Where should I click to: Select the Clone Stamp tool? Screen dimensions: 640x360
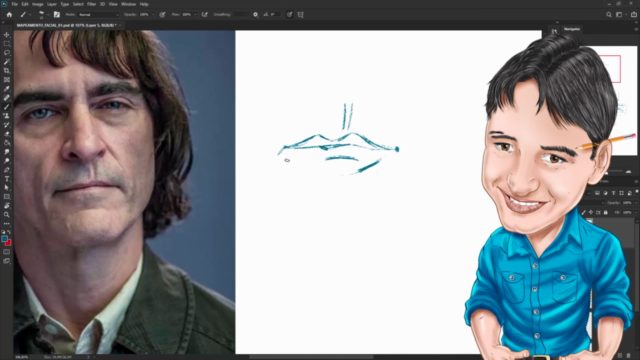point(7,116)
